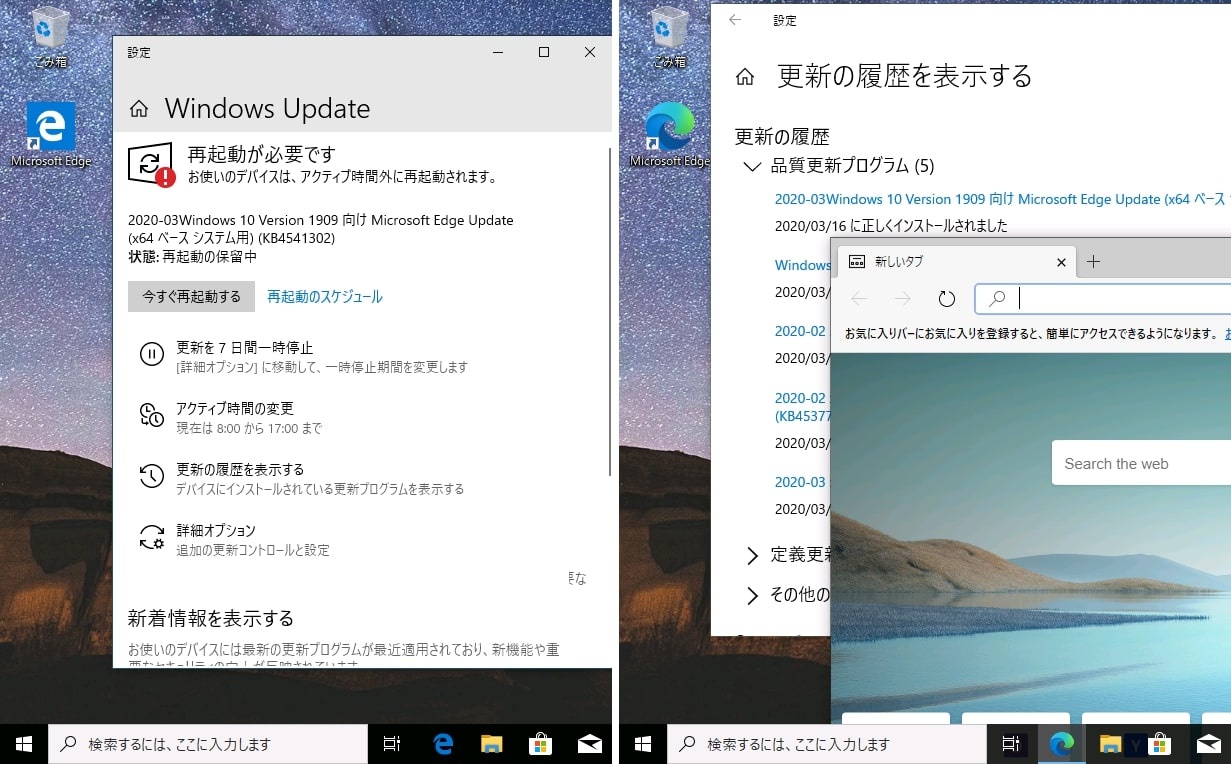Open the Start menu on left taskbar

(24, 744)
